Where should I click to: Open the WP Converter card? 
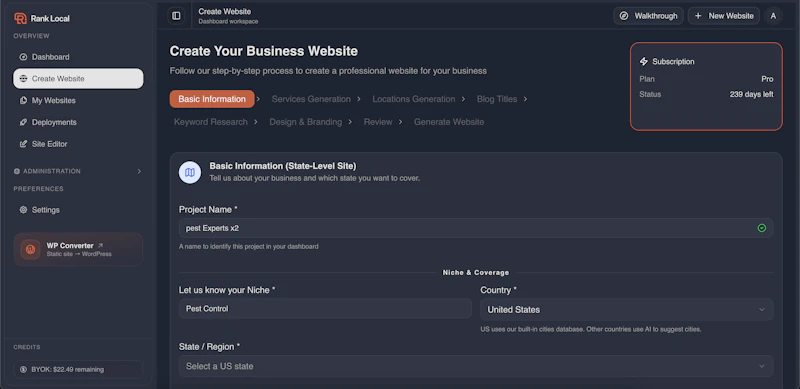coord(78,250)
